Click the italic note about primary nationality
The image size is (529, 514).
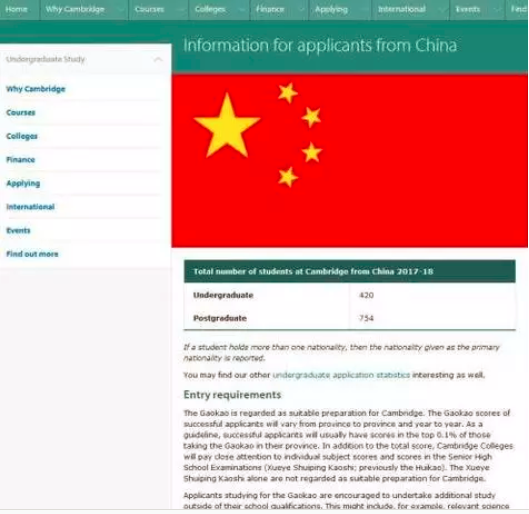click(x=341, y=352)
